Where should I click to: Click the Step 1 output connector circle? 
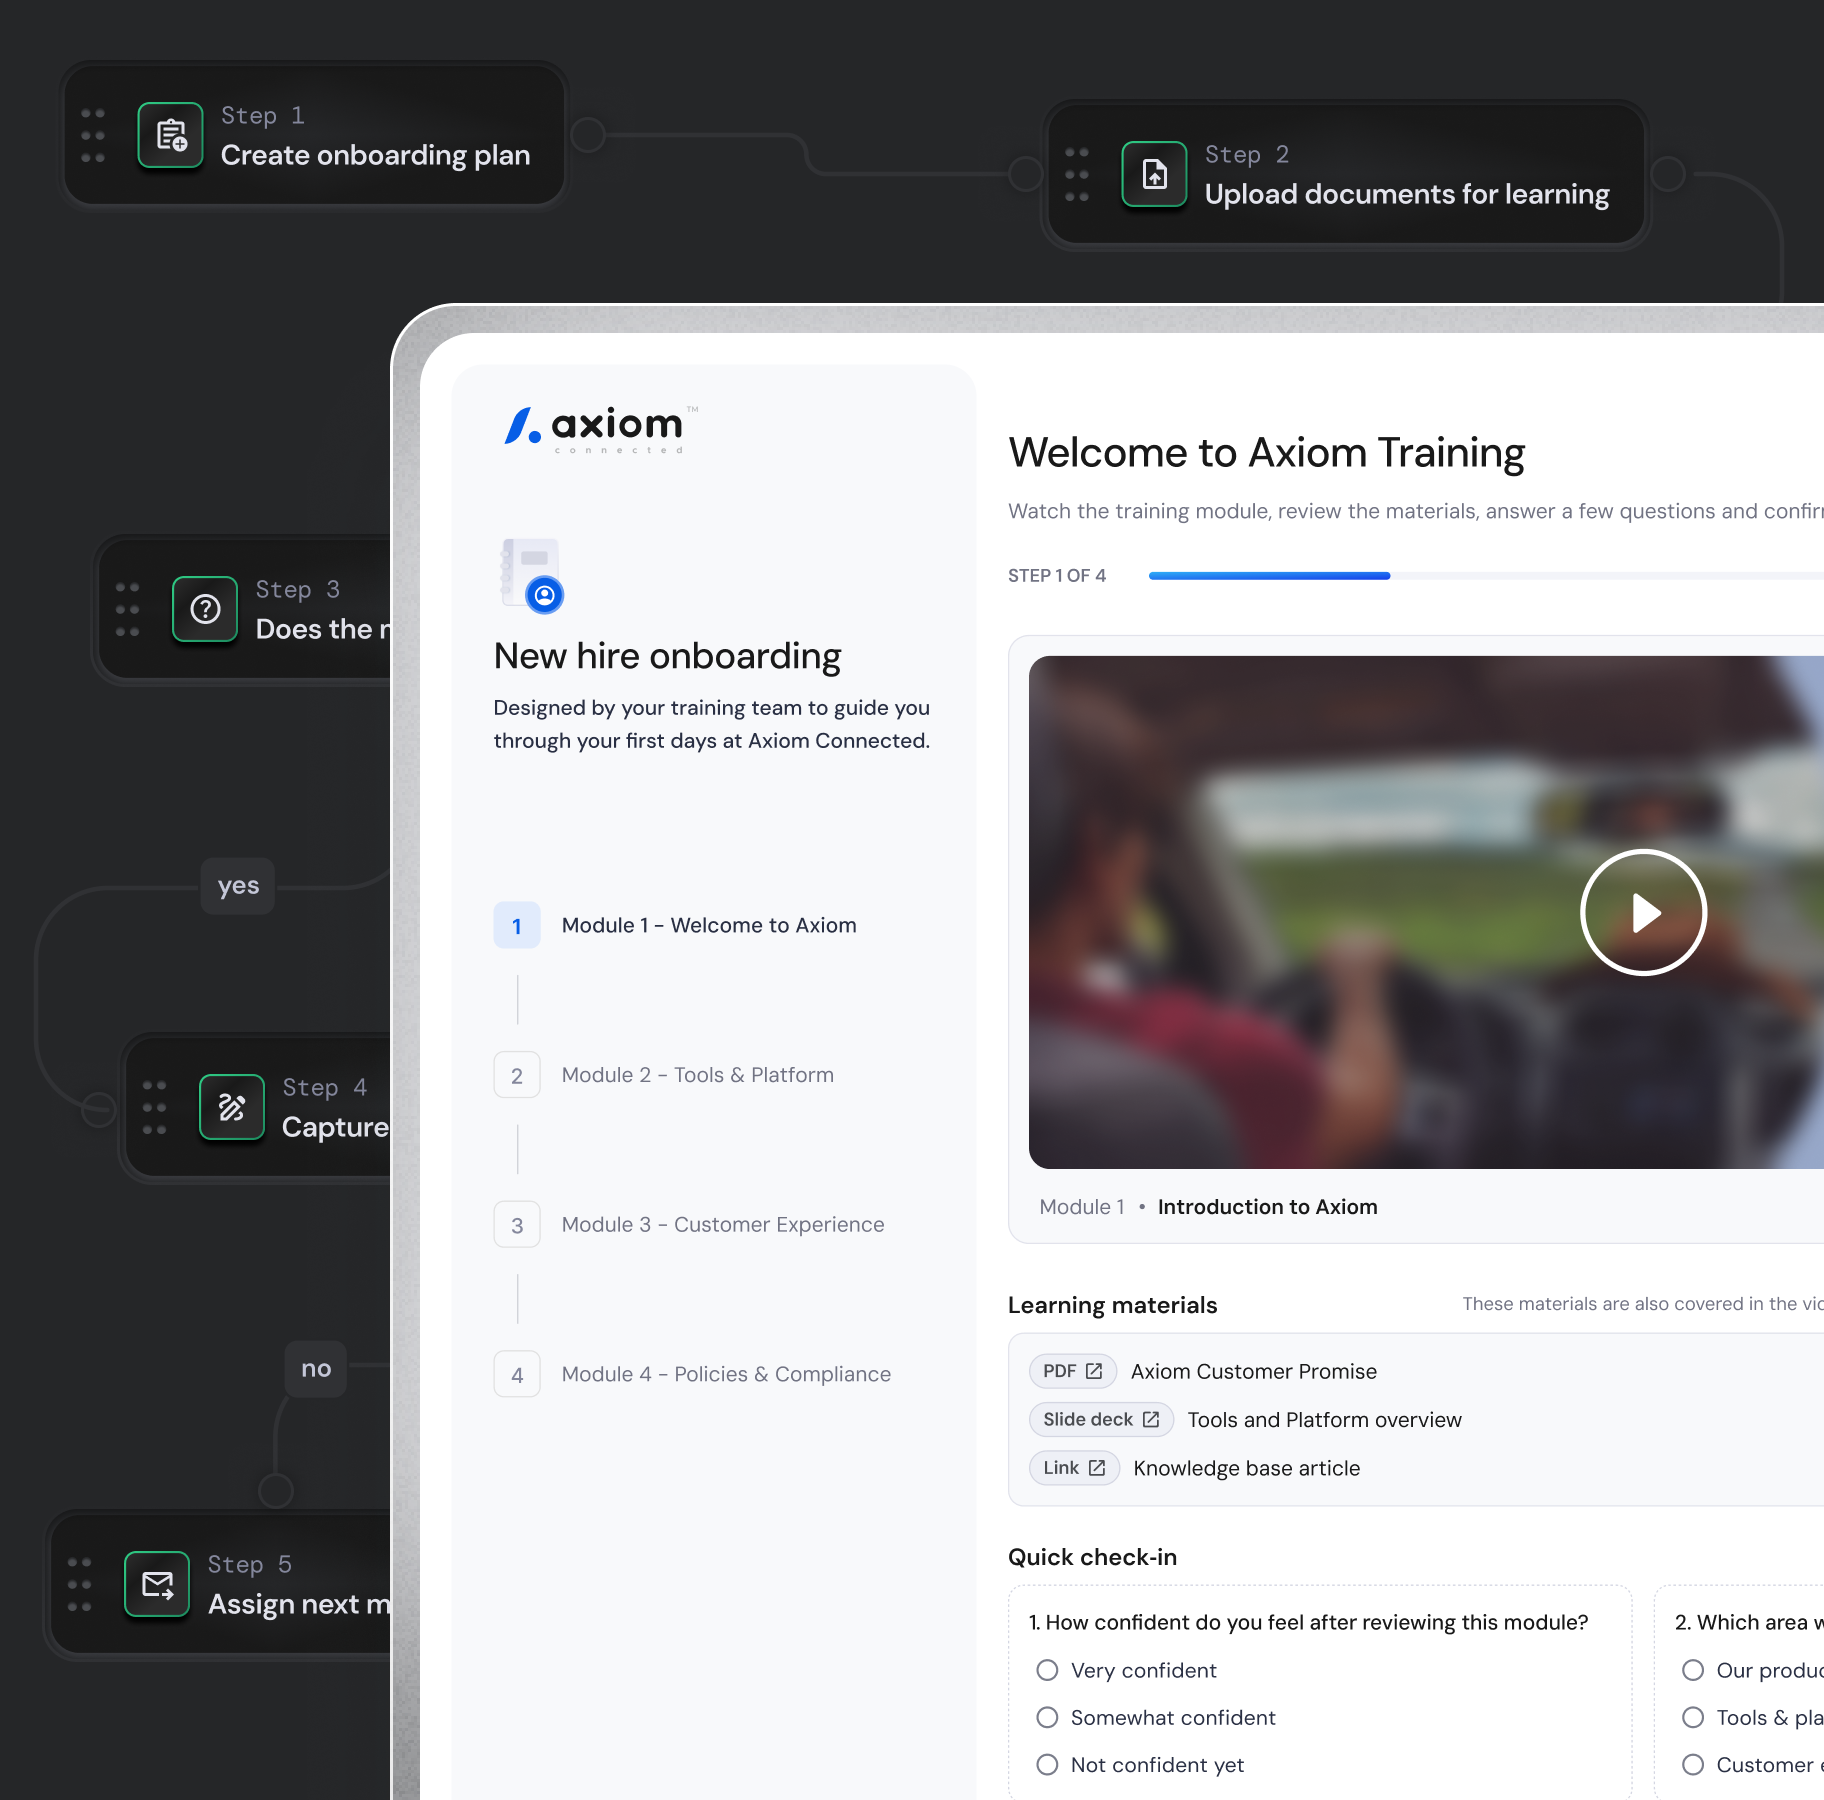tap(588, 135)
